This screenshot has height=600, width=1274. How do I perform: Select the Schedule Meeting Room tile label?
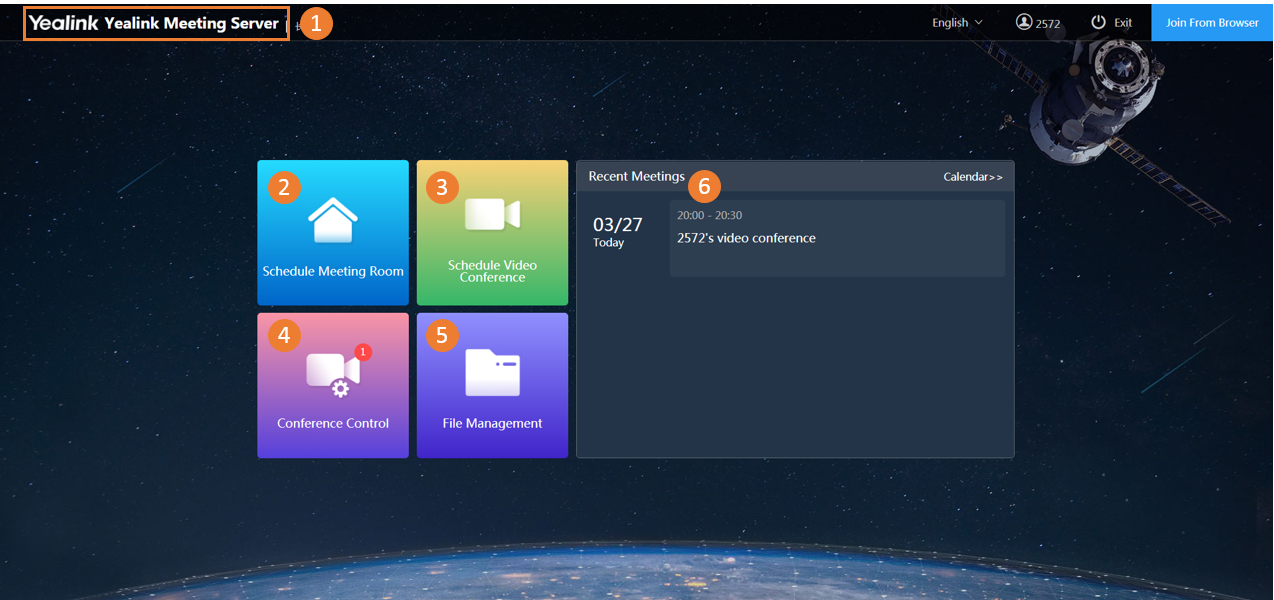pos(333,271)
